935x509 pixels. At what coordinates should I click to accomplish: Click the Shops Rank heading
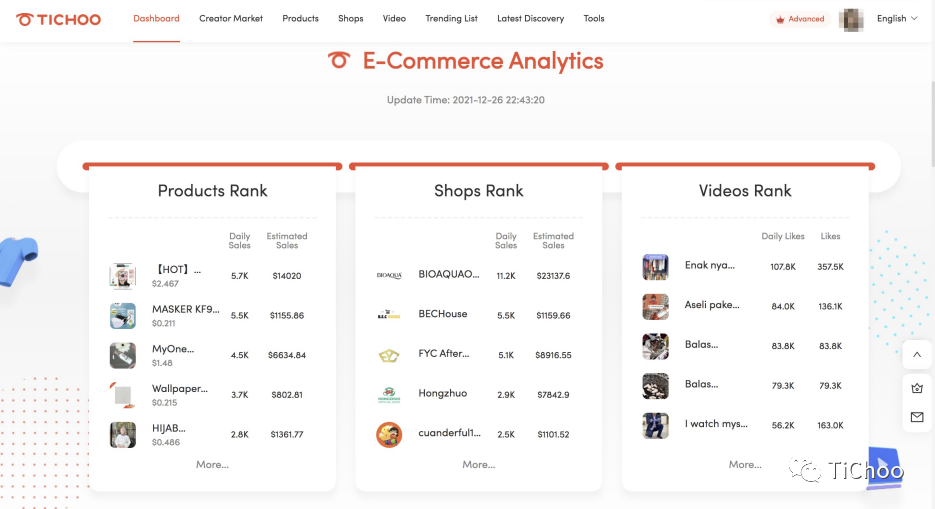[479, 191]
